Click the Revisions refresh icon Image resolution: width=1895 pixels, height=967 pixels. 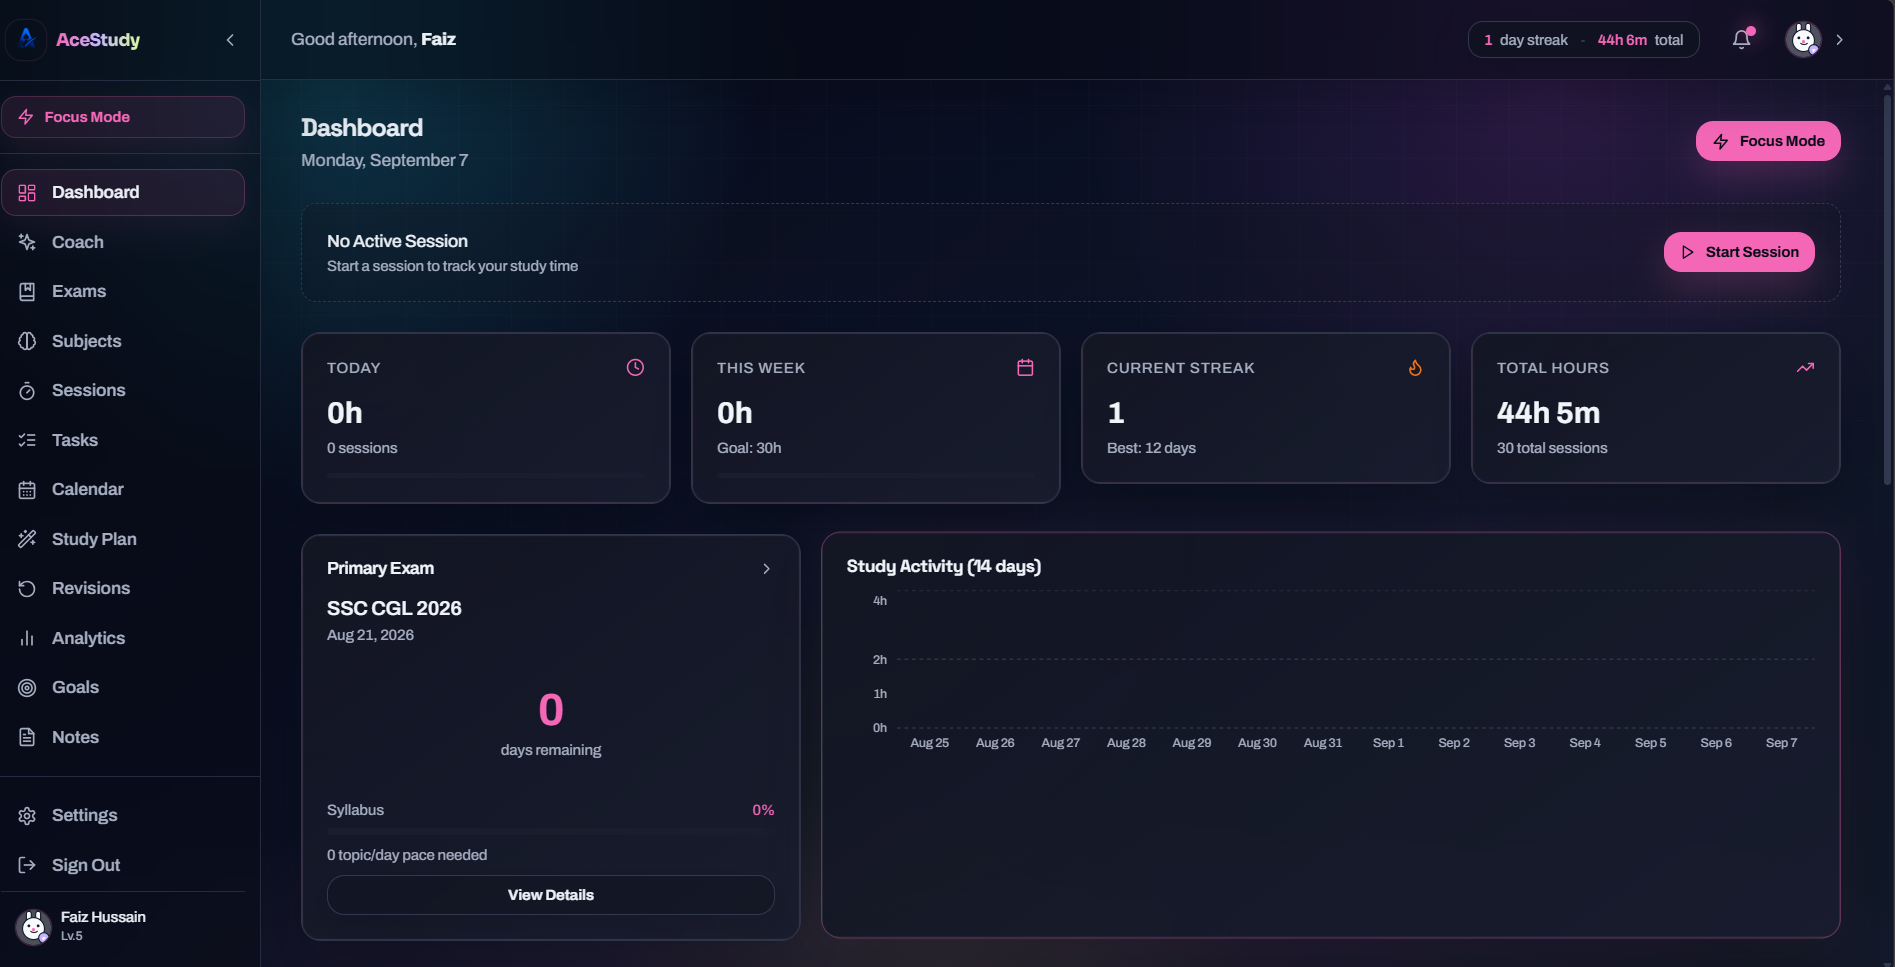coord(27,589)
